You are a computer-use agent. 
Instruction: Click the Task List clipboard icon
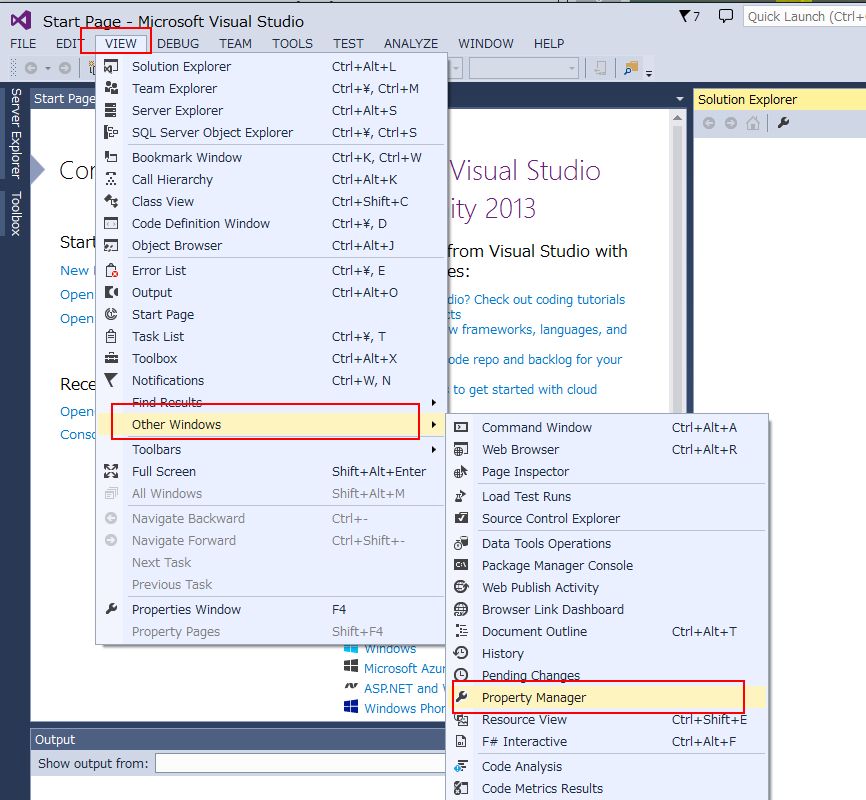pos(111,336)
